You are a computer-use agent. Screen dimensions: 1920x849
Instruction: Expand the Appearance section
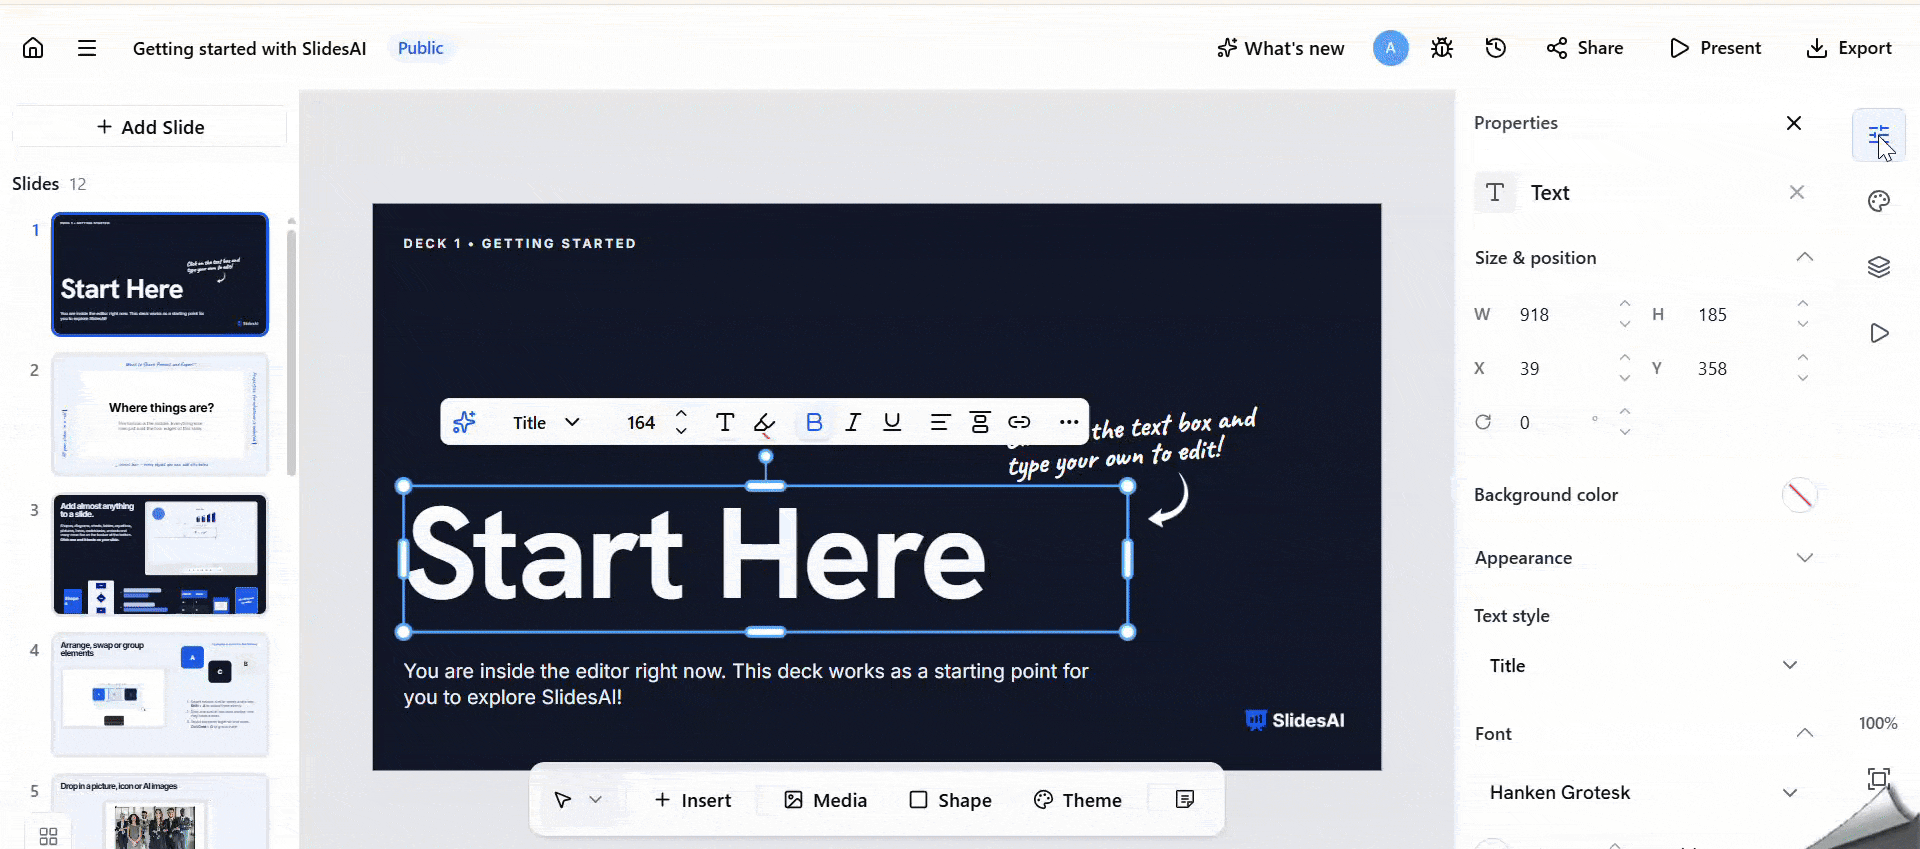pyautogui.click(x=1804, y=558)
